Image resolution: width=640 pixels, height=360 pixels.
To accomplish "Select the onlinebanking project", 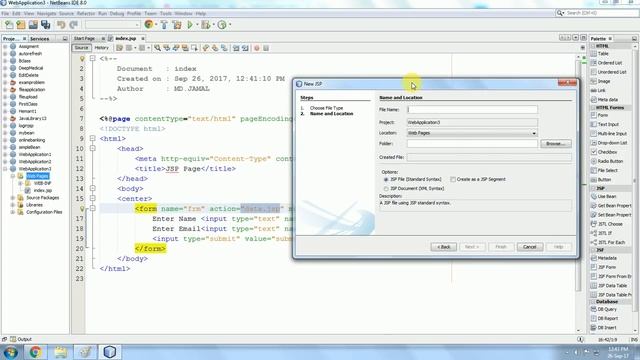I will [32, 140].
